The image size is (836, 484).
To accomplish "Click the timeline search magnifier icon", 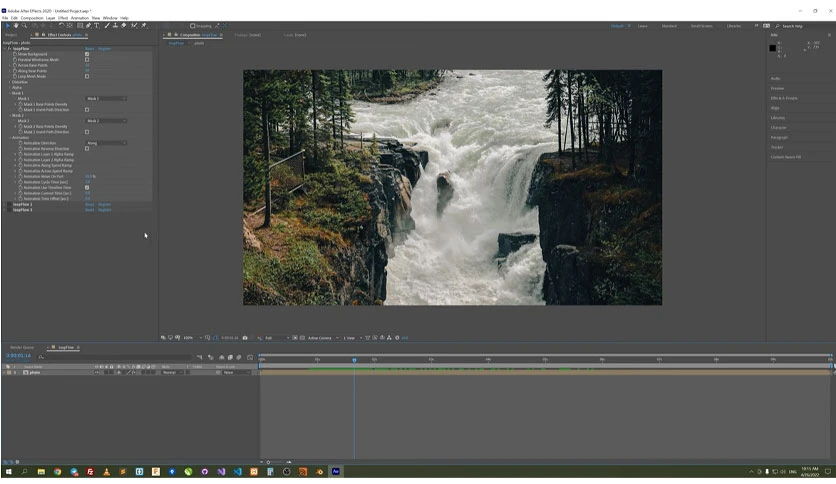I will (x=41, y=357).
